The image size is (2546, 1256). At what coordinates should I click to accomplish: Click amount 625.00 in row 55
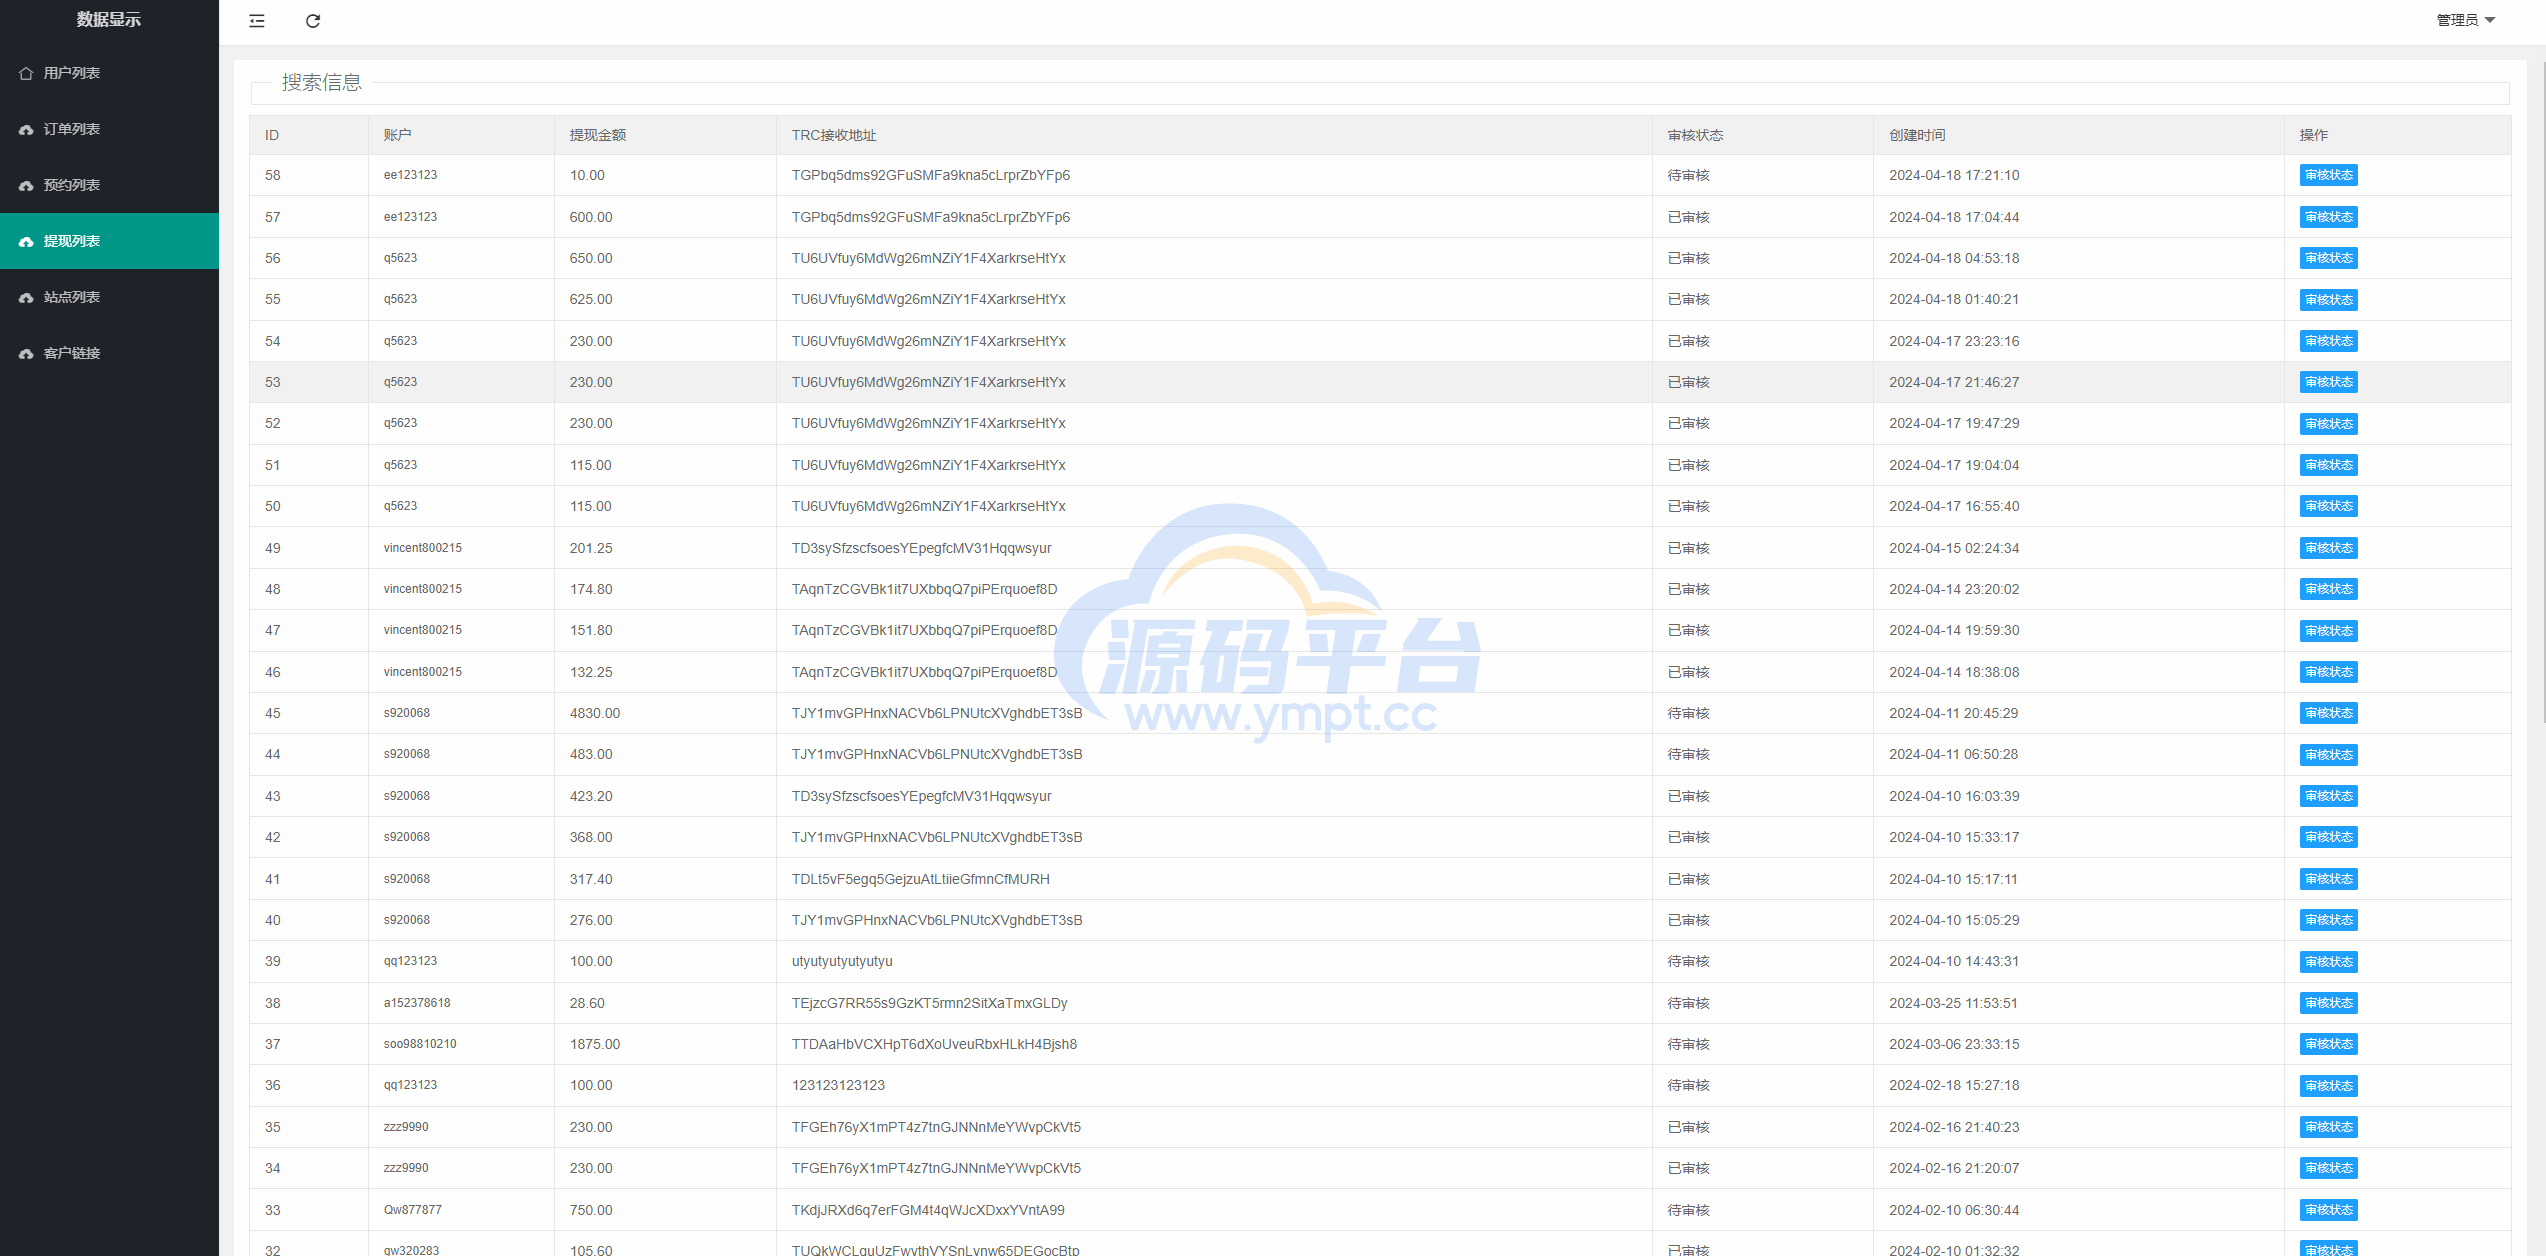(x=591, y=299)
